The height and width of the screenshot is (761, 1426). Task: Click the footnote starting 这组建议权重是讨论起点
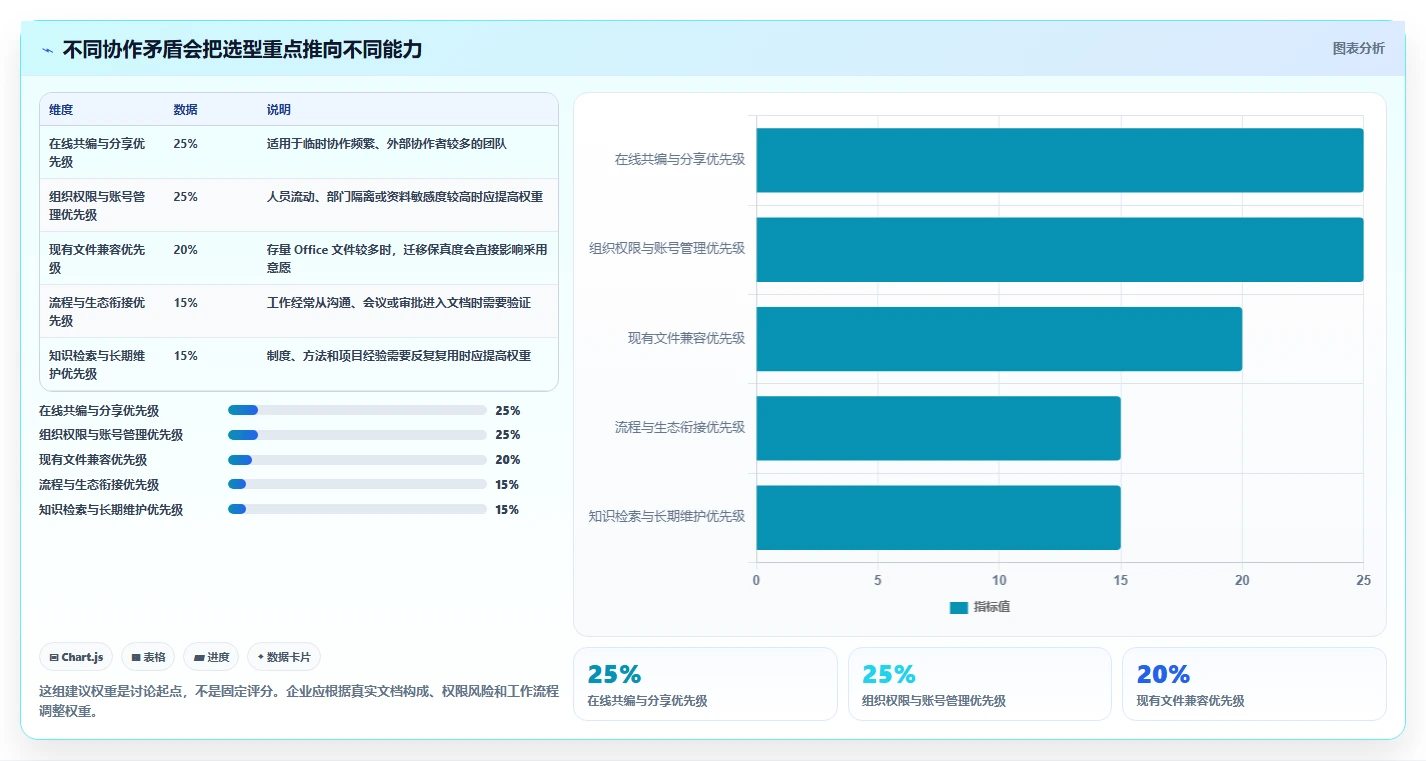point(299,701)
